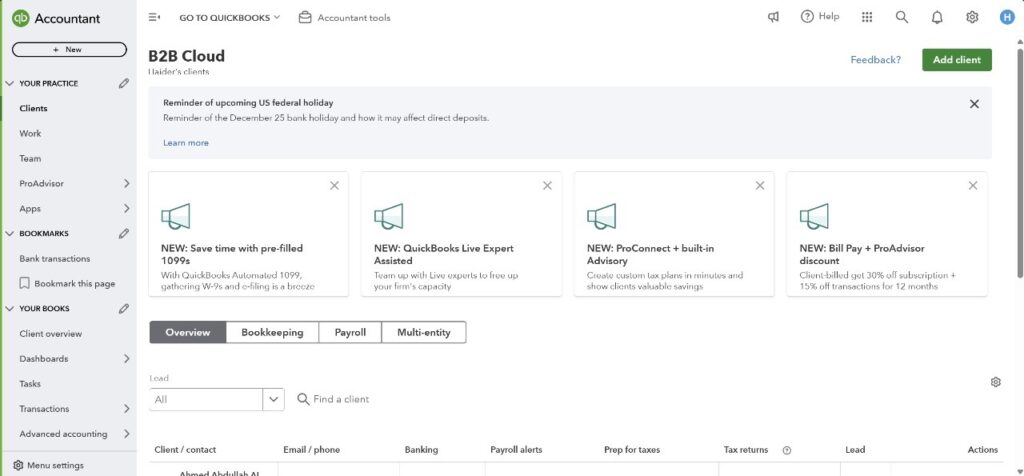Image resolution: width=1024 pixels, height=476 pixels.
Task: Click the bookmark icon beside Bookmark this page
Action: click(25, 284)
